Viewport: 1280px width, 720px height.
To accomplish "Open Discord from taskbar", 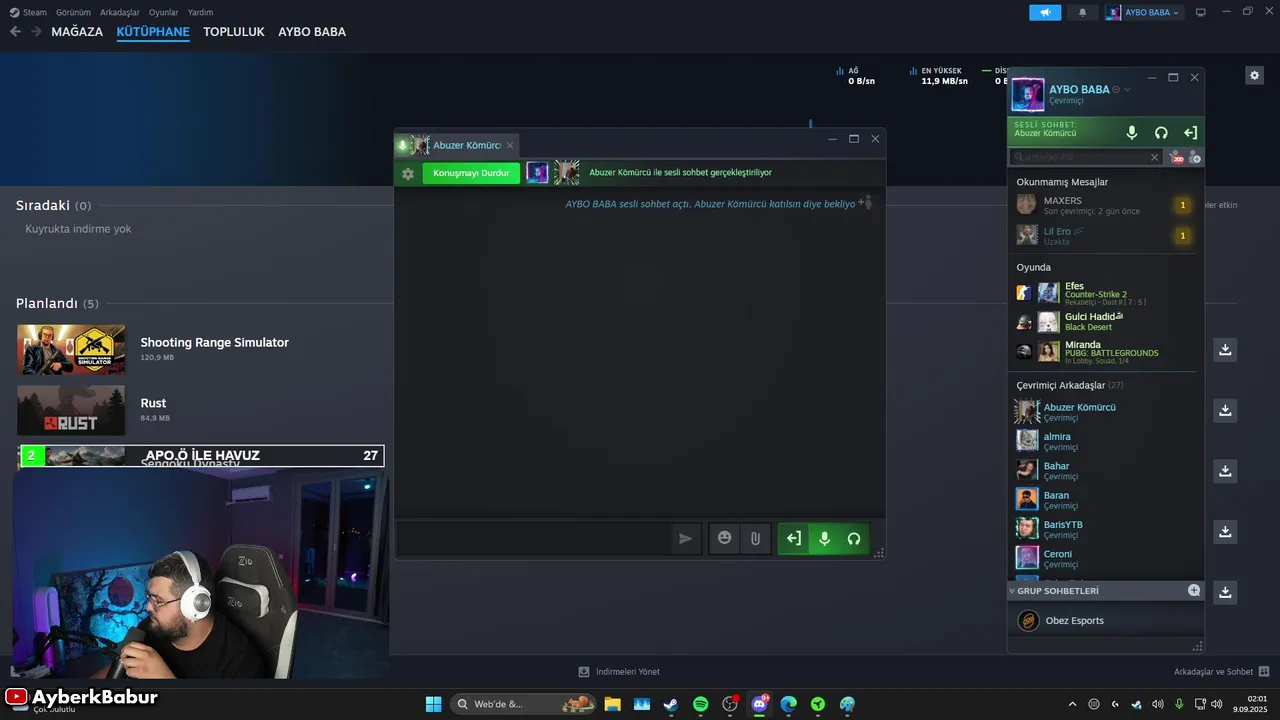I will pyautogui.click(x=759, y=704).
